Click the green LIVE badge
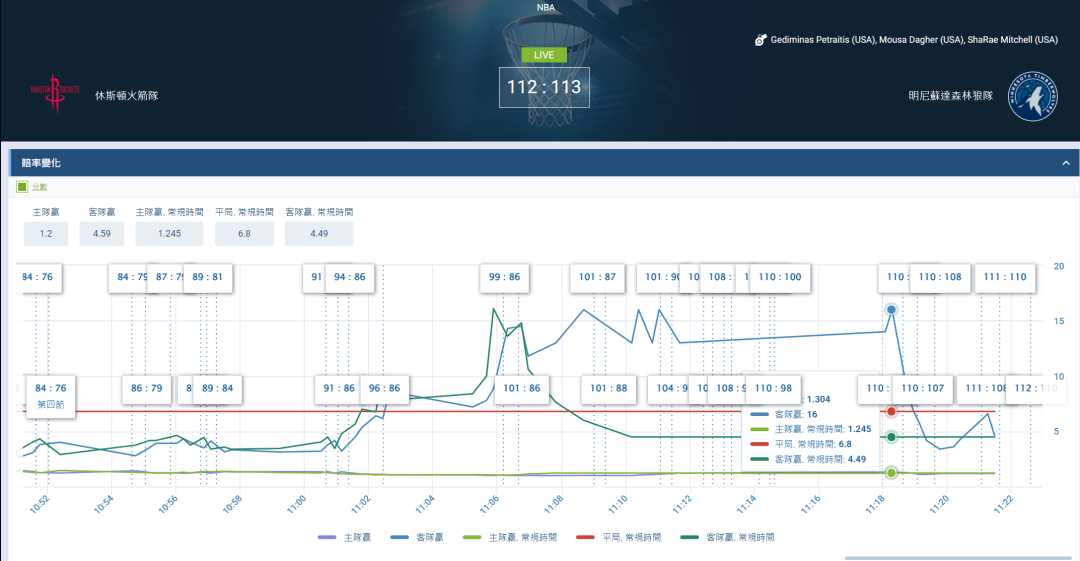 click(x=543, y=54)
